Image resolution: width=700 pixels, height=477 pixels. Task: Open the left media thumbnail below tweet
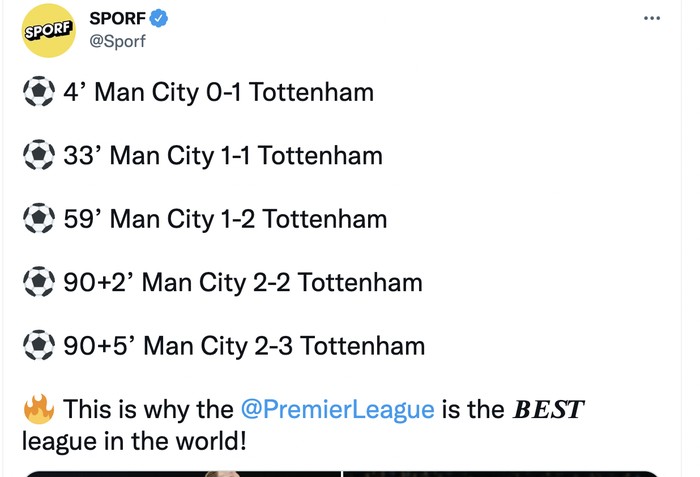click(x=180, y=473)
